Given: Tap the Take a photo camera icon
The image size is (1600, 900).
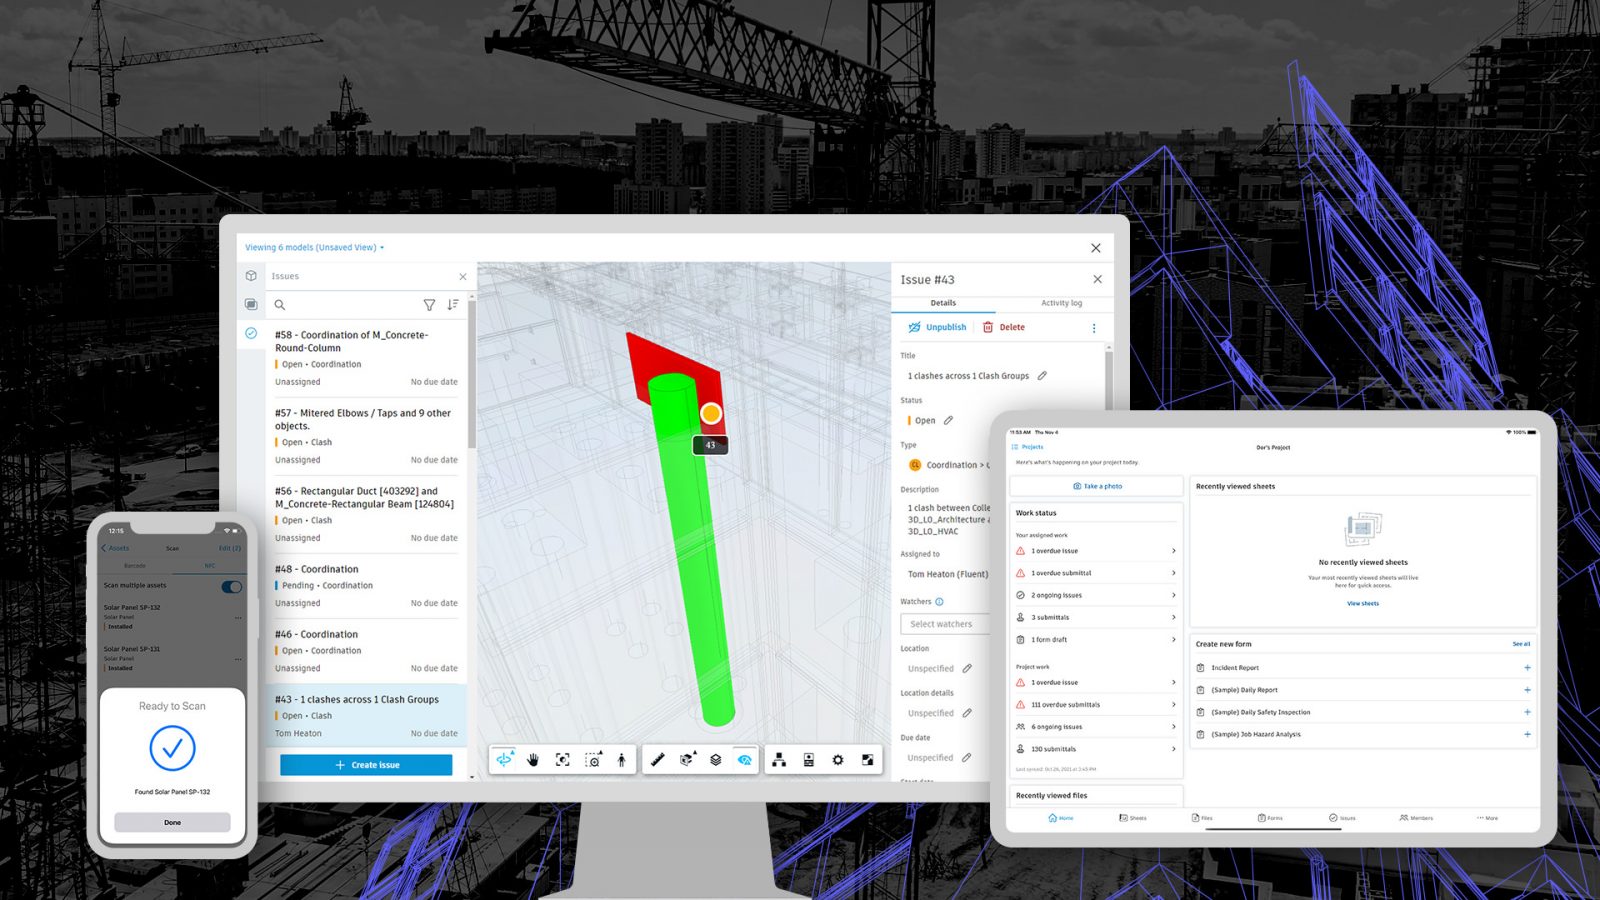Looking at the screenshot, I should coord(1078,486).
